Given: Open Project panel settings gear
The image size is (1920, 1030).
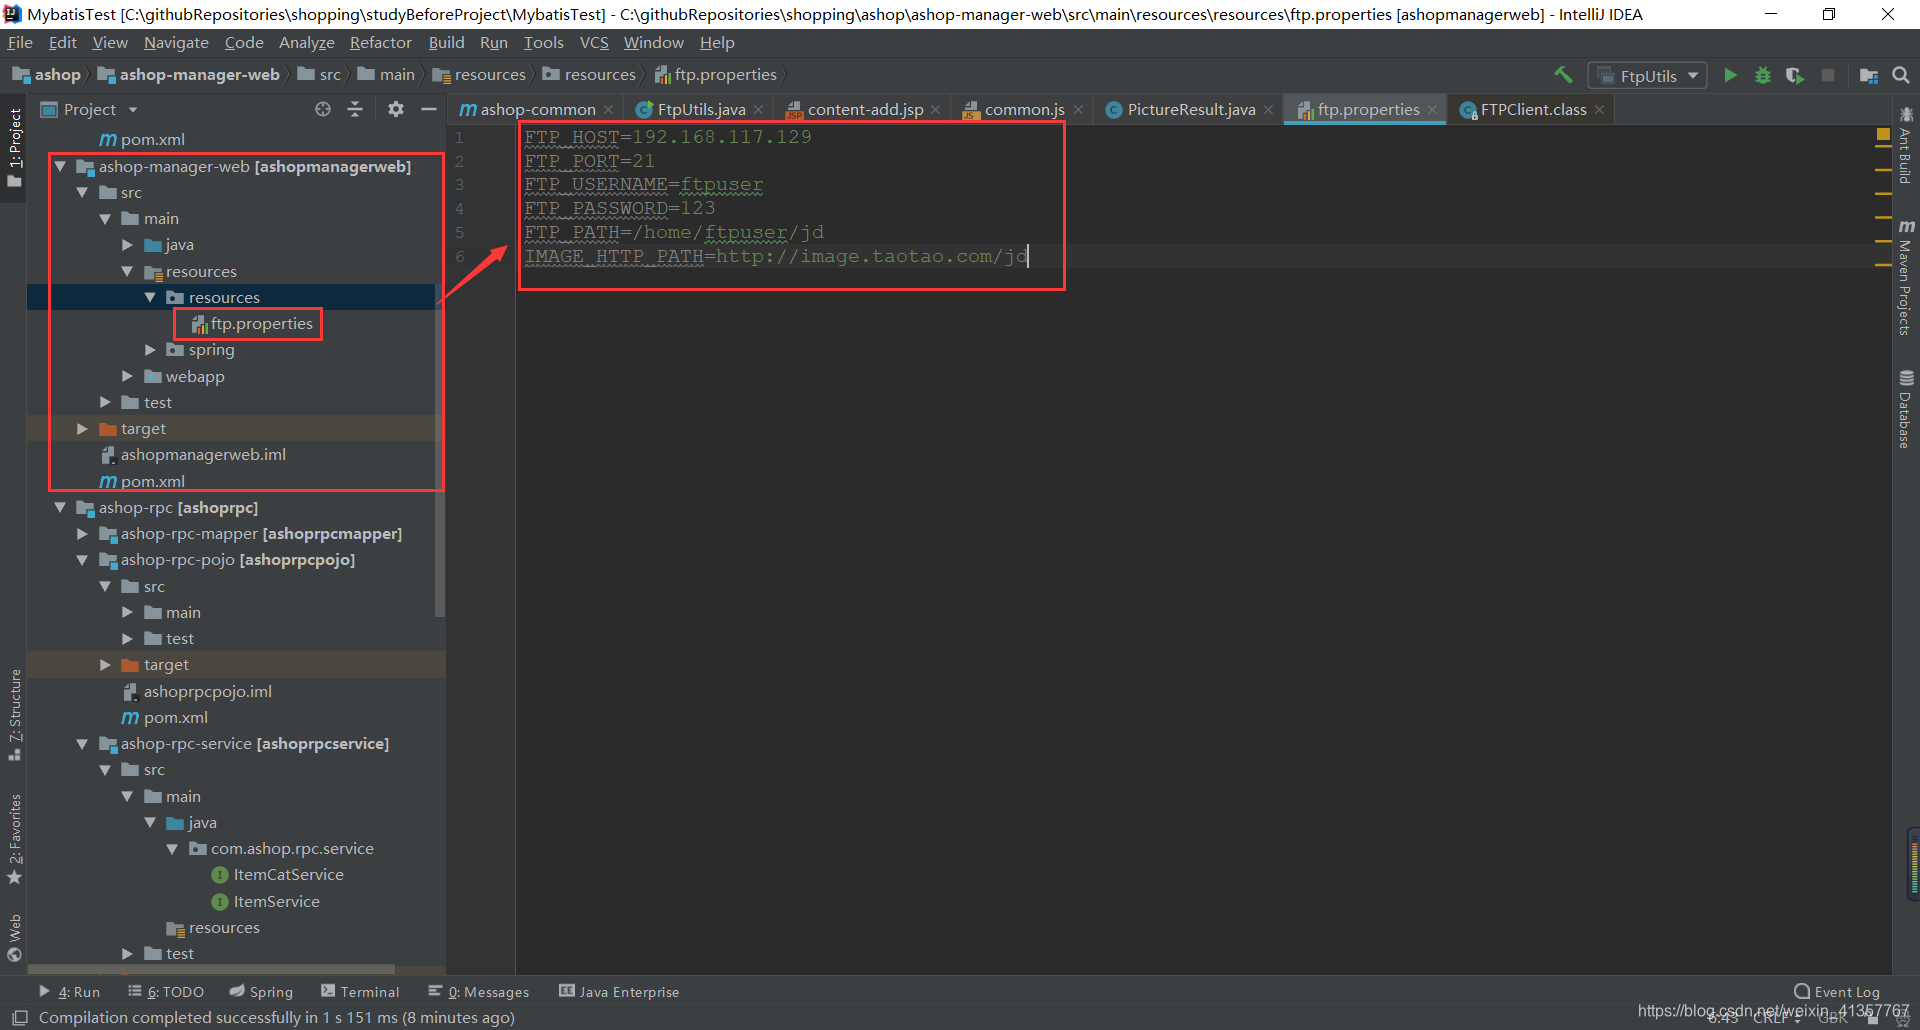Looking at the screenshot, I should 396,109.
